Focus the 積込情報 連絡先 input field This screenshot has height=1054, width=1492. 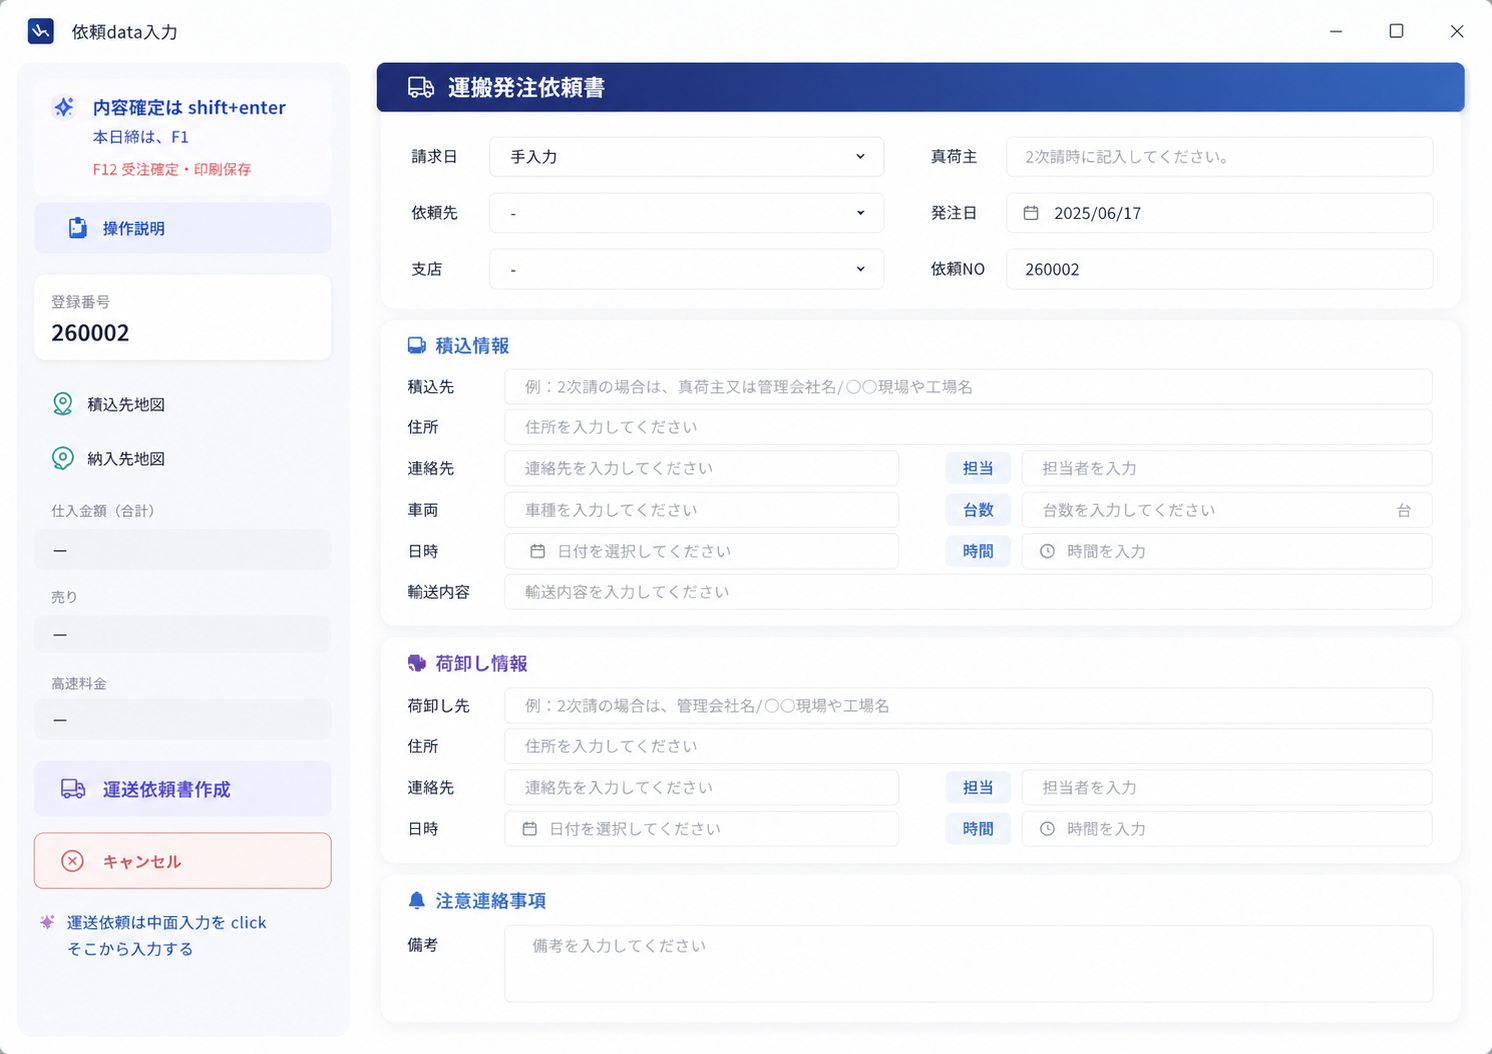[701, 468]
